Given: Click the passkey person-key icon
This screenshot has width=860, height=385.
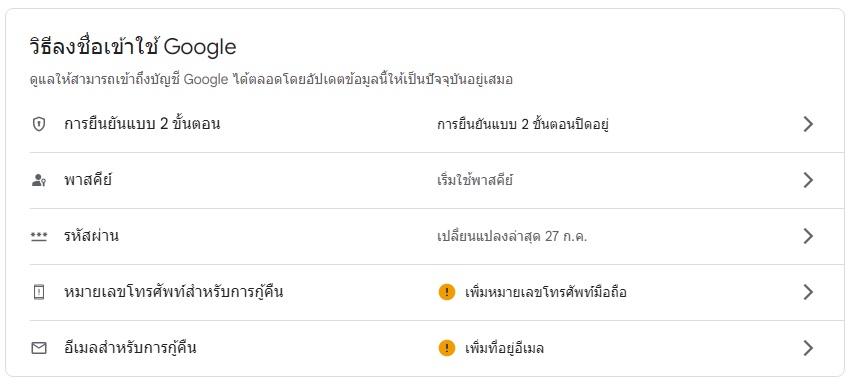Looking at the screenshot, I should (38, 180).
